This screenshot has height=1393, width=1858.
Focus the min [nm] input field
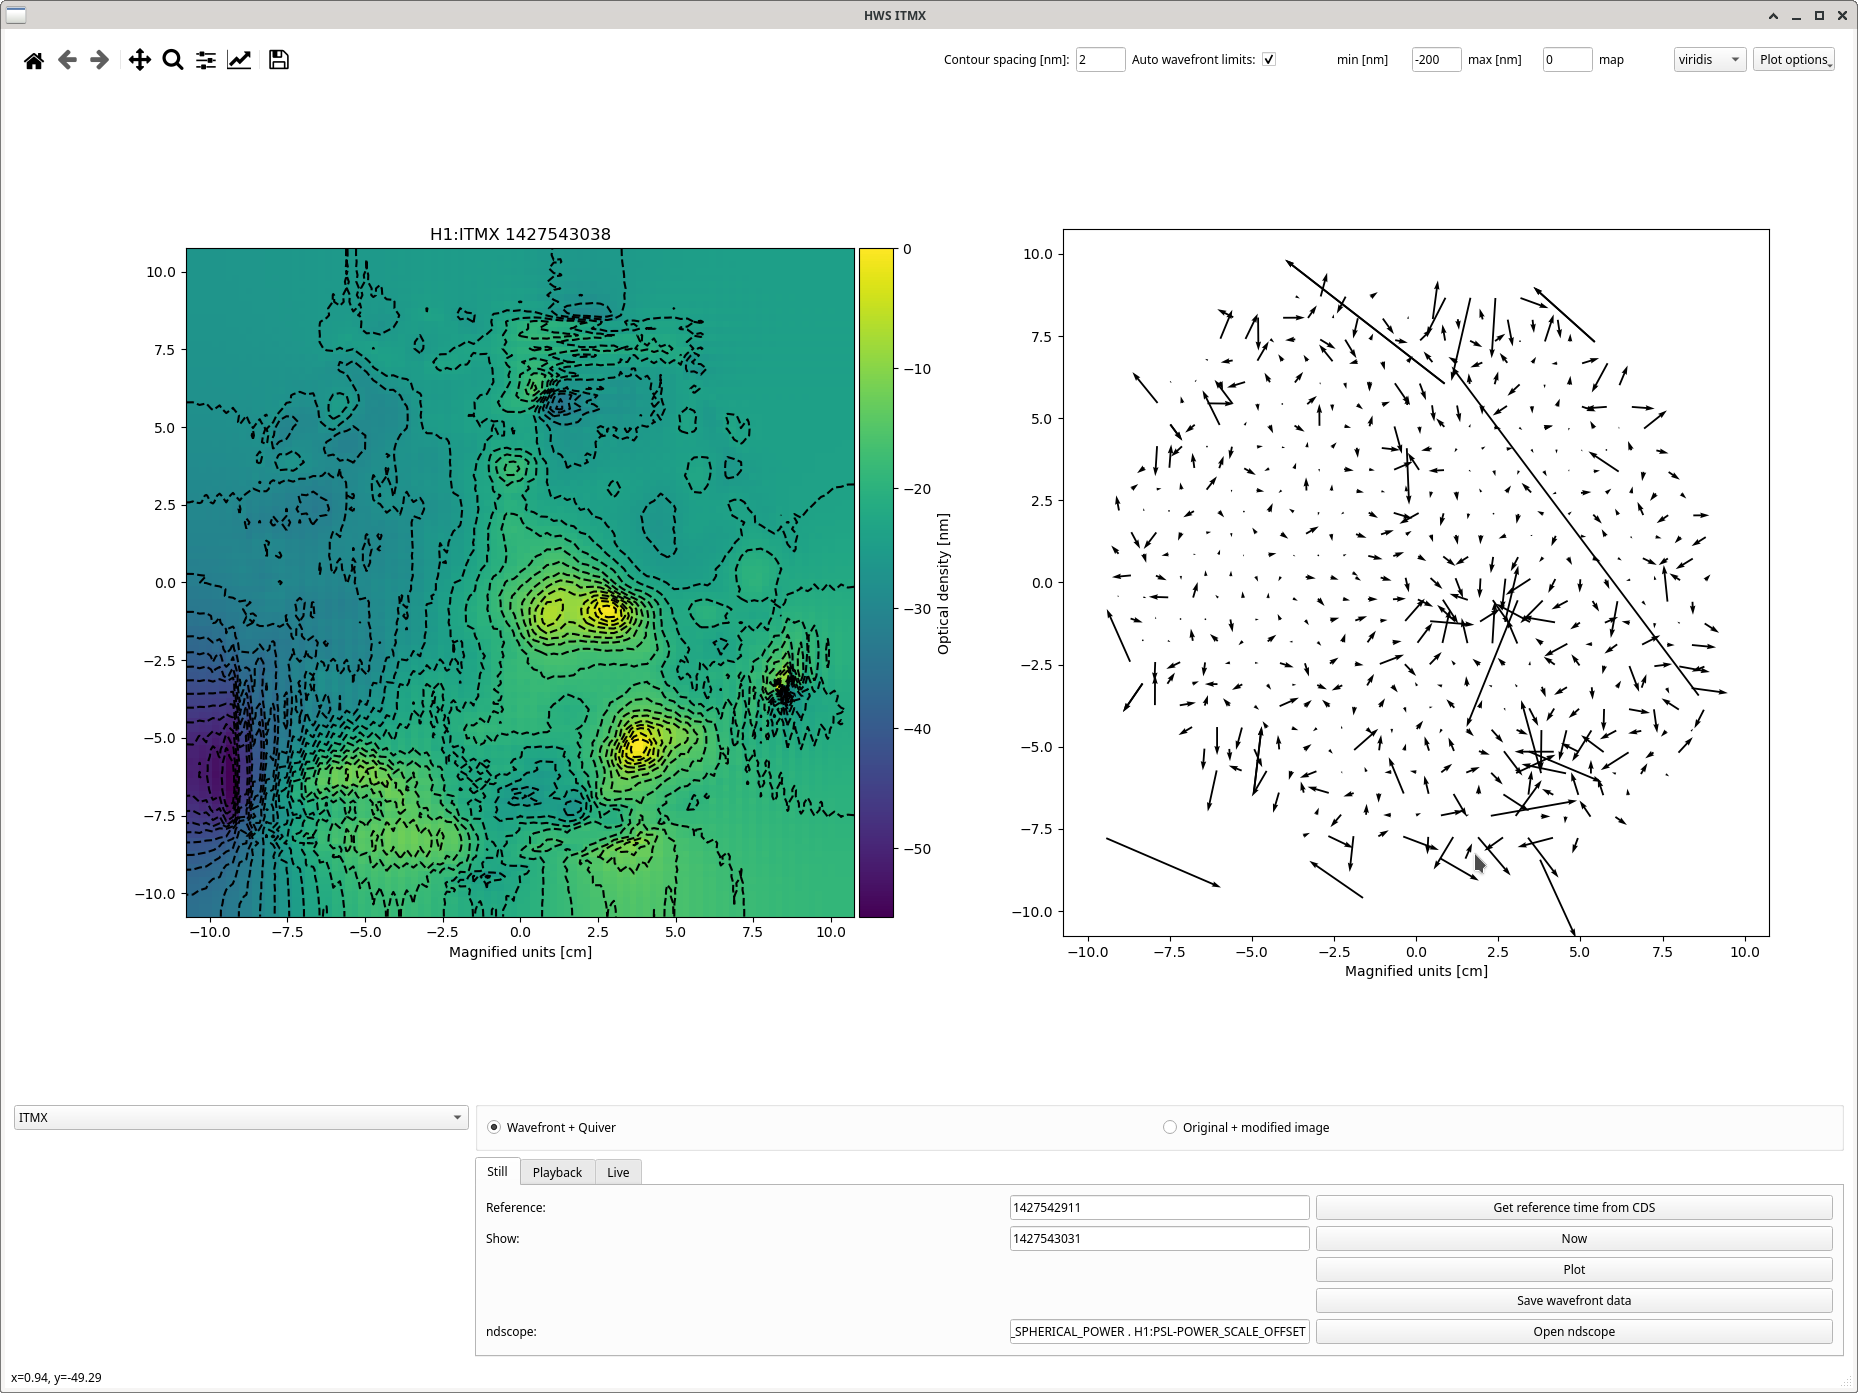click(x=1436, y=60)
